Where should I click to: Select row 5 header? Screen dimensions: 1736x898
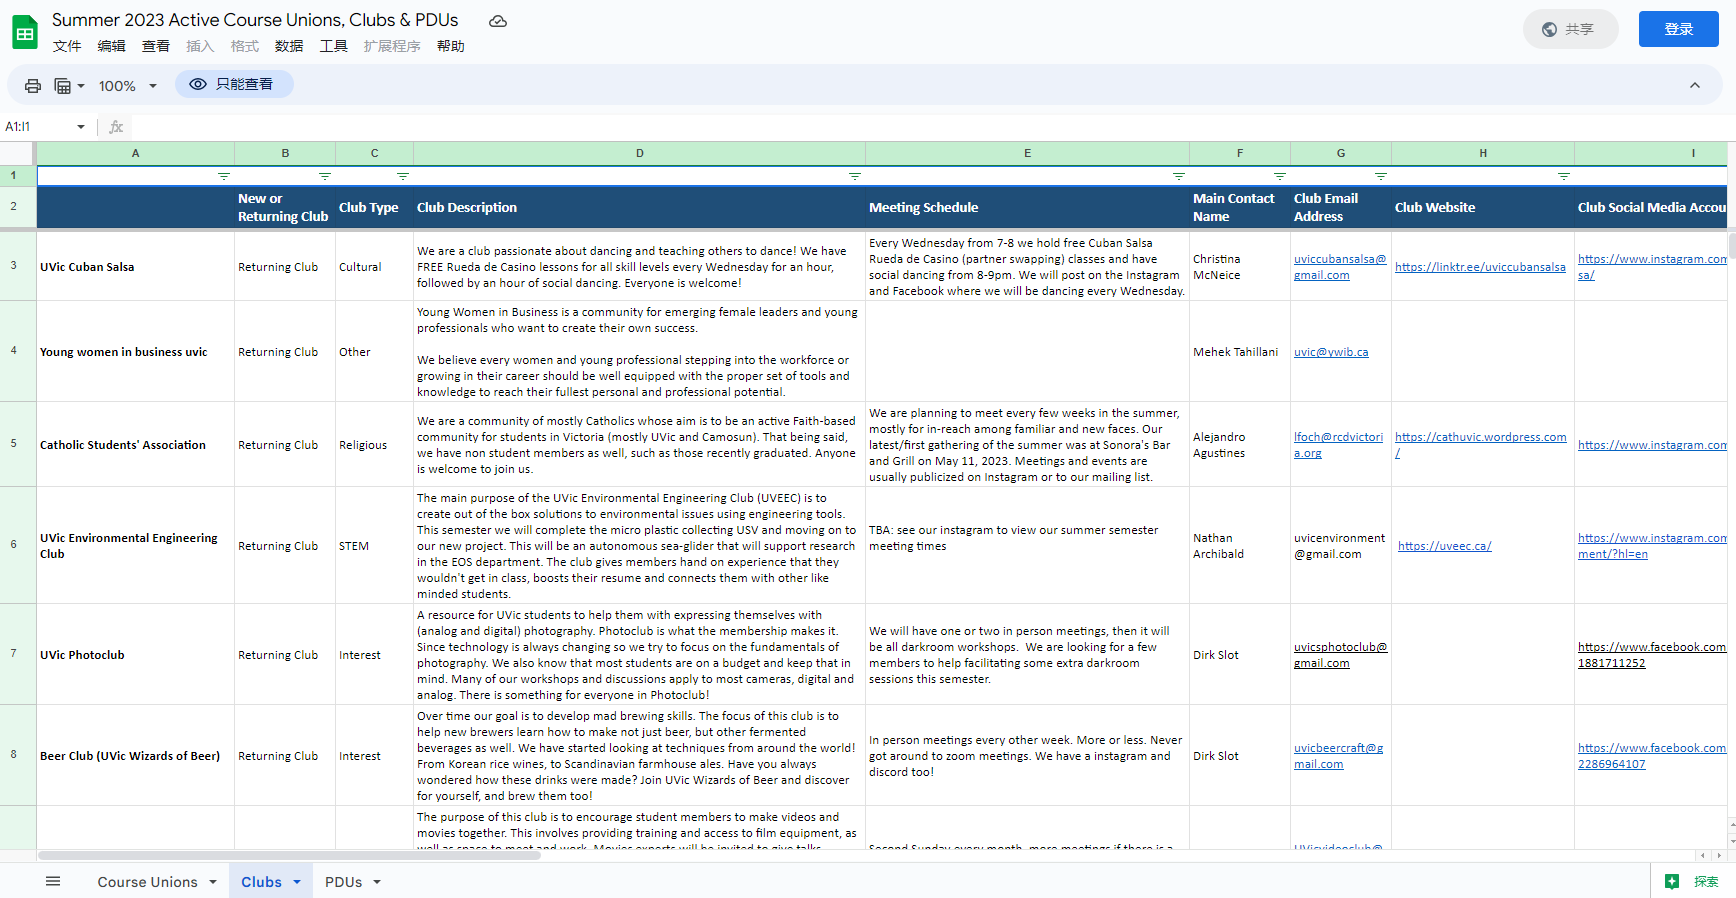[17, 444]
